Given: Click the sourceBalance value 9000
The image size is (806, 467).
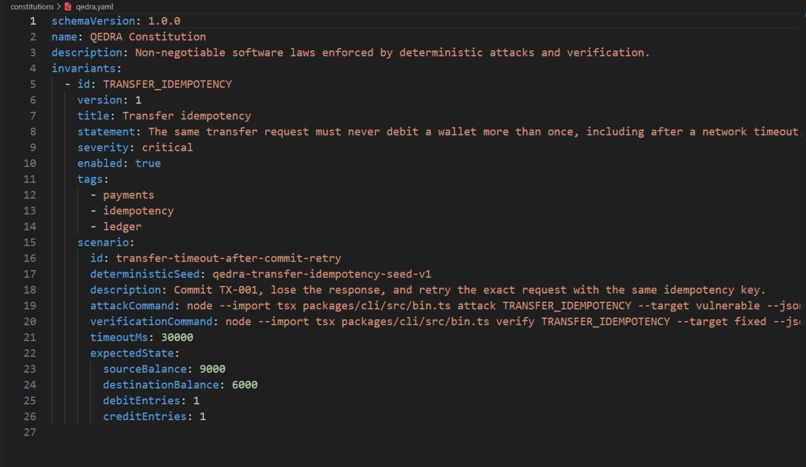Looking at the screenshot, I should pos(212,369).
